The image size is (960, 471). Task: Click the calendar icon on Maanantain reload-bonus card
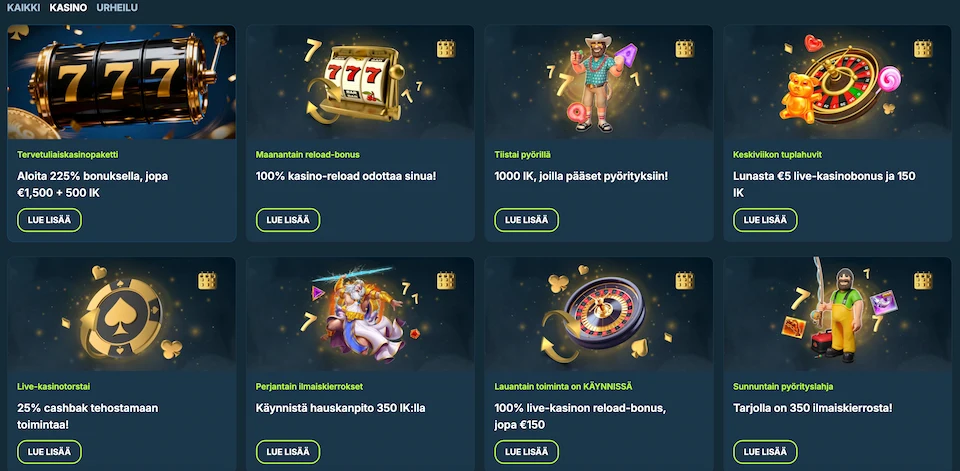(446, 48)
